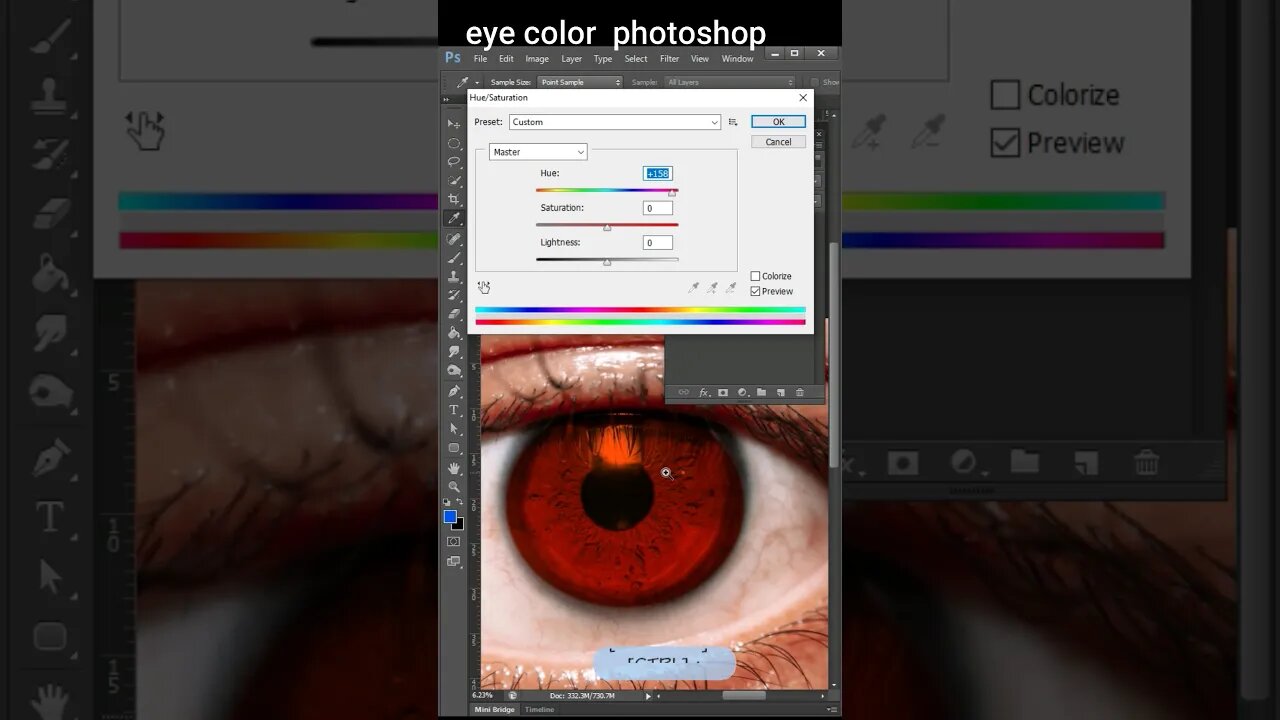Viewport: 1280px width, 720px height.
Task: Select the Eyedropper tool in toolbar
Action: (x=454, y=219)
